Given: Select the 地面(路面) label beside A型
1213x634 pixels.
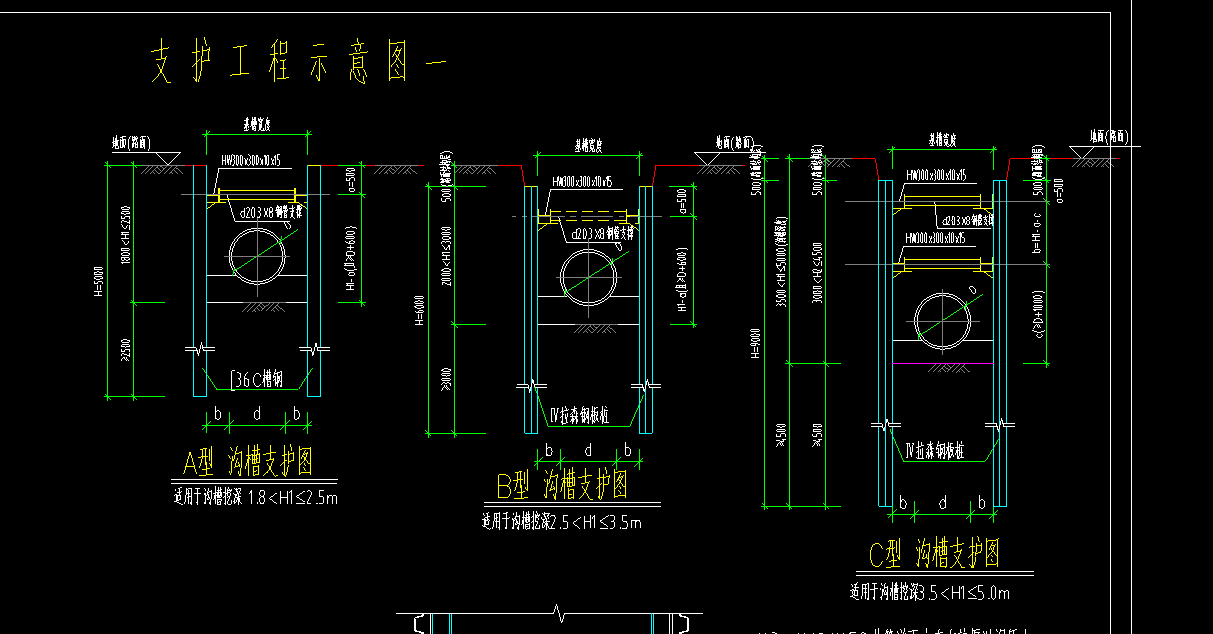Looking at the screenshot, I should (x=131, y=144).
